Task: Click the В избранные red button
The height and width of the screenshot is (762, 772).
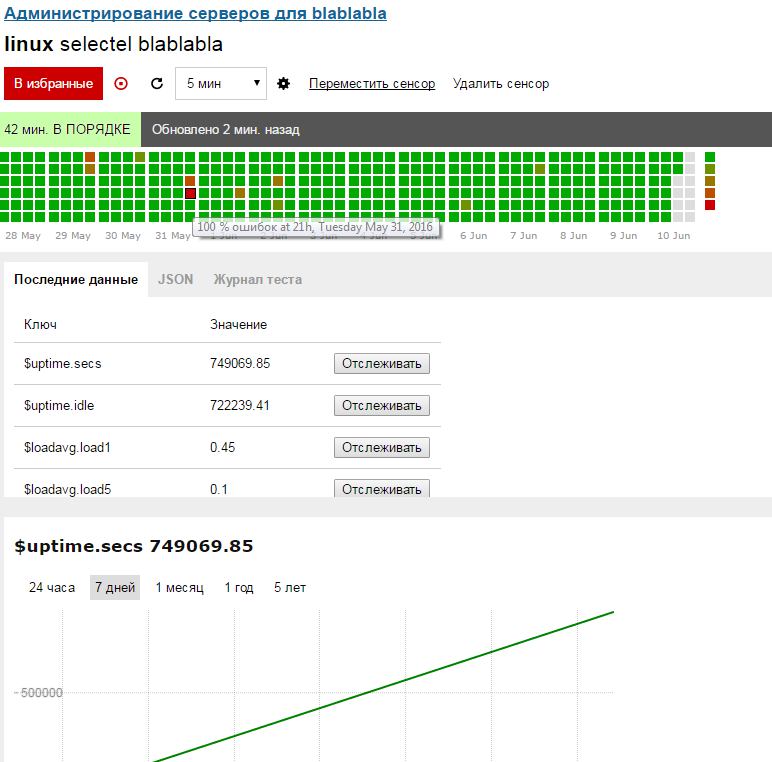Action: [x=53, y=84]
